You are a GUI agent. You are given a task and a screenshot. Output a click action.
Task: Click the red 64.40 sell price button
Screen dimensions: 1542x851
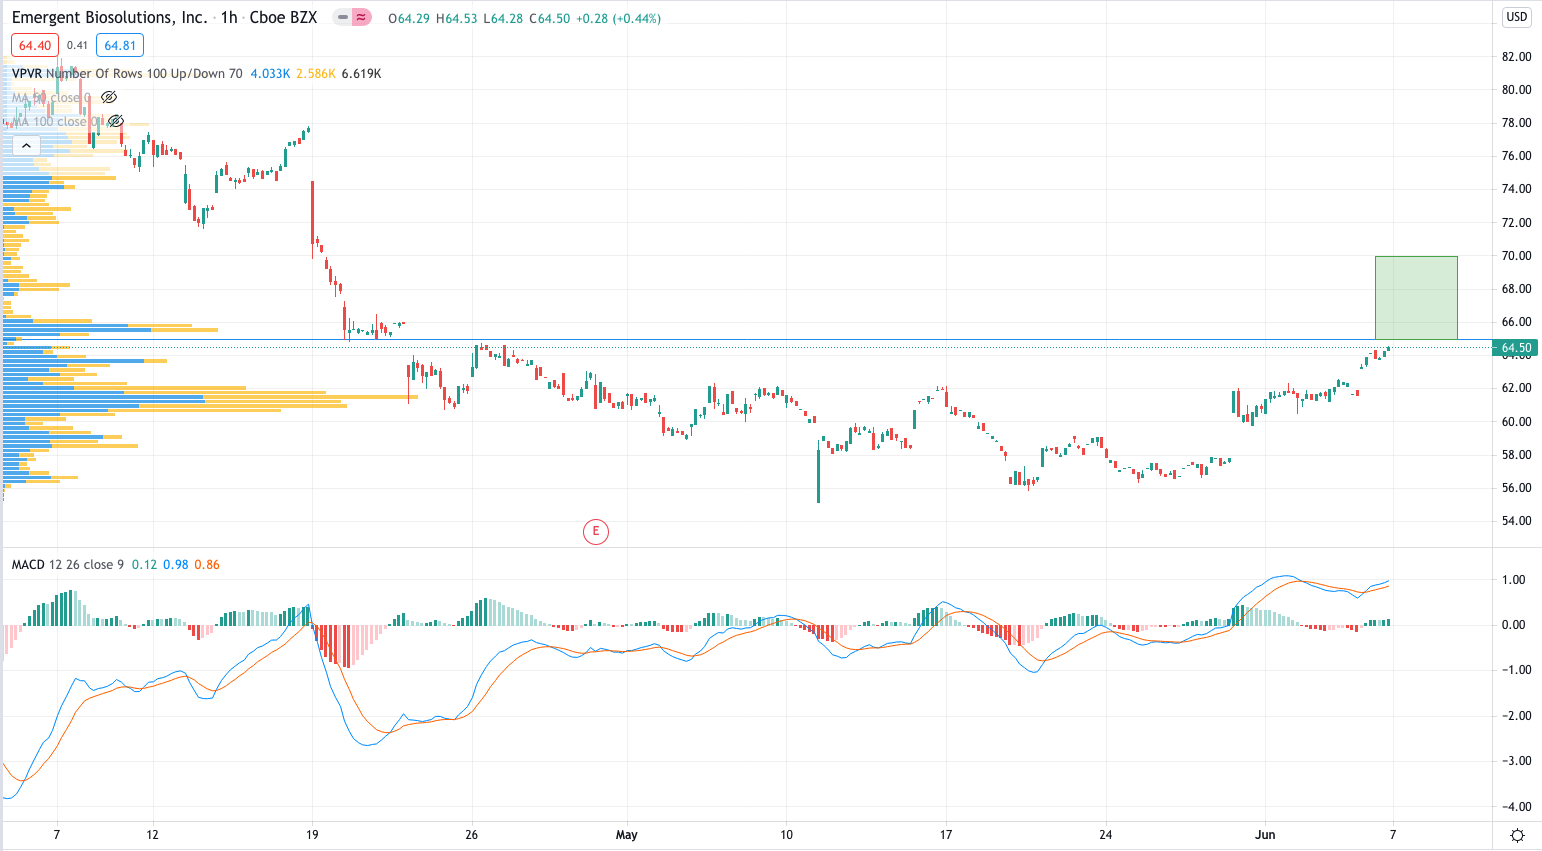[35, 45]
